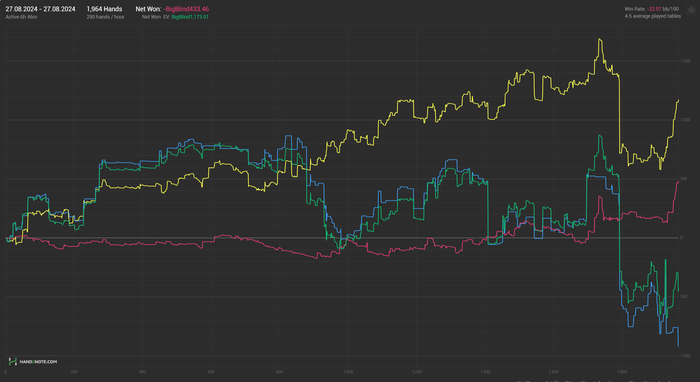Image resolution: width=700 pixels, height=382 pixels.
Task: Click y-axis label 1,500 on right
Action: 685,61
